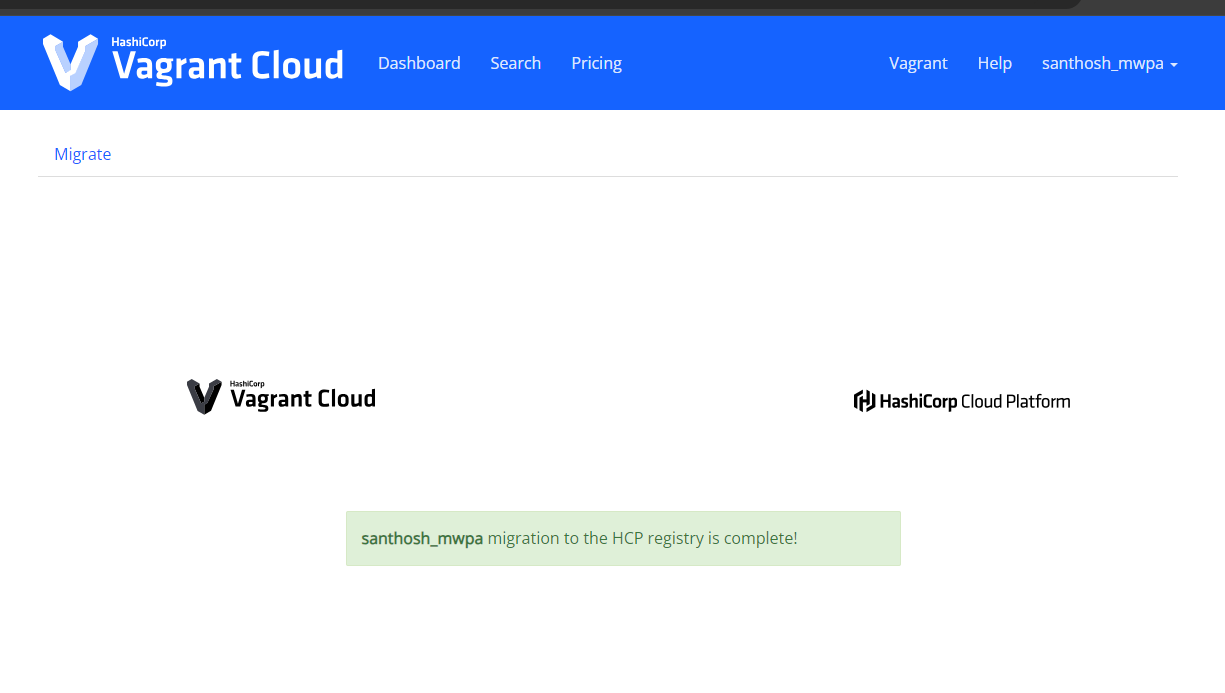Open the Pricing page
The image size is (1225, 693).
pos(596,63)
